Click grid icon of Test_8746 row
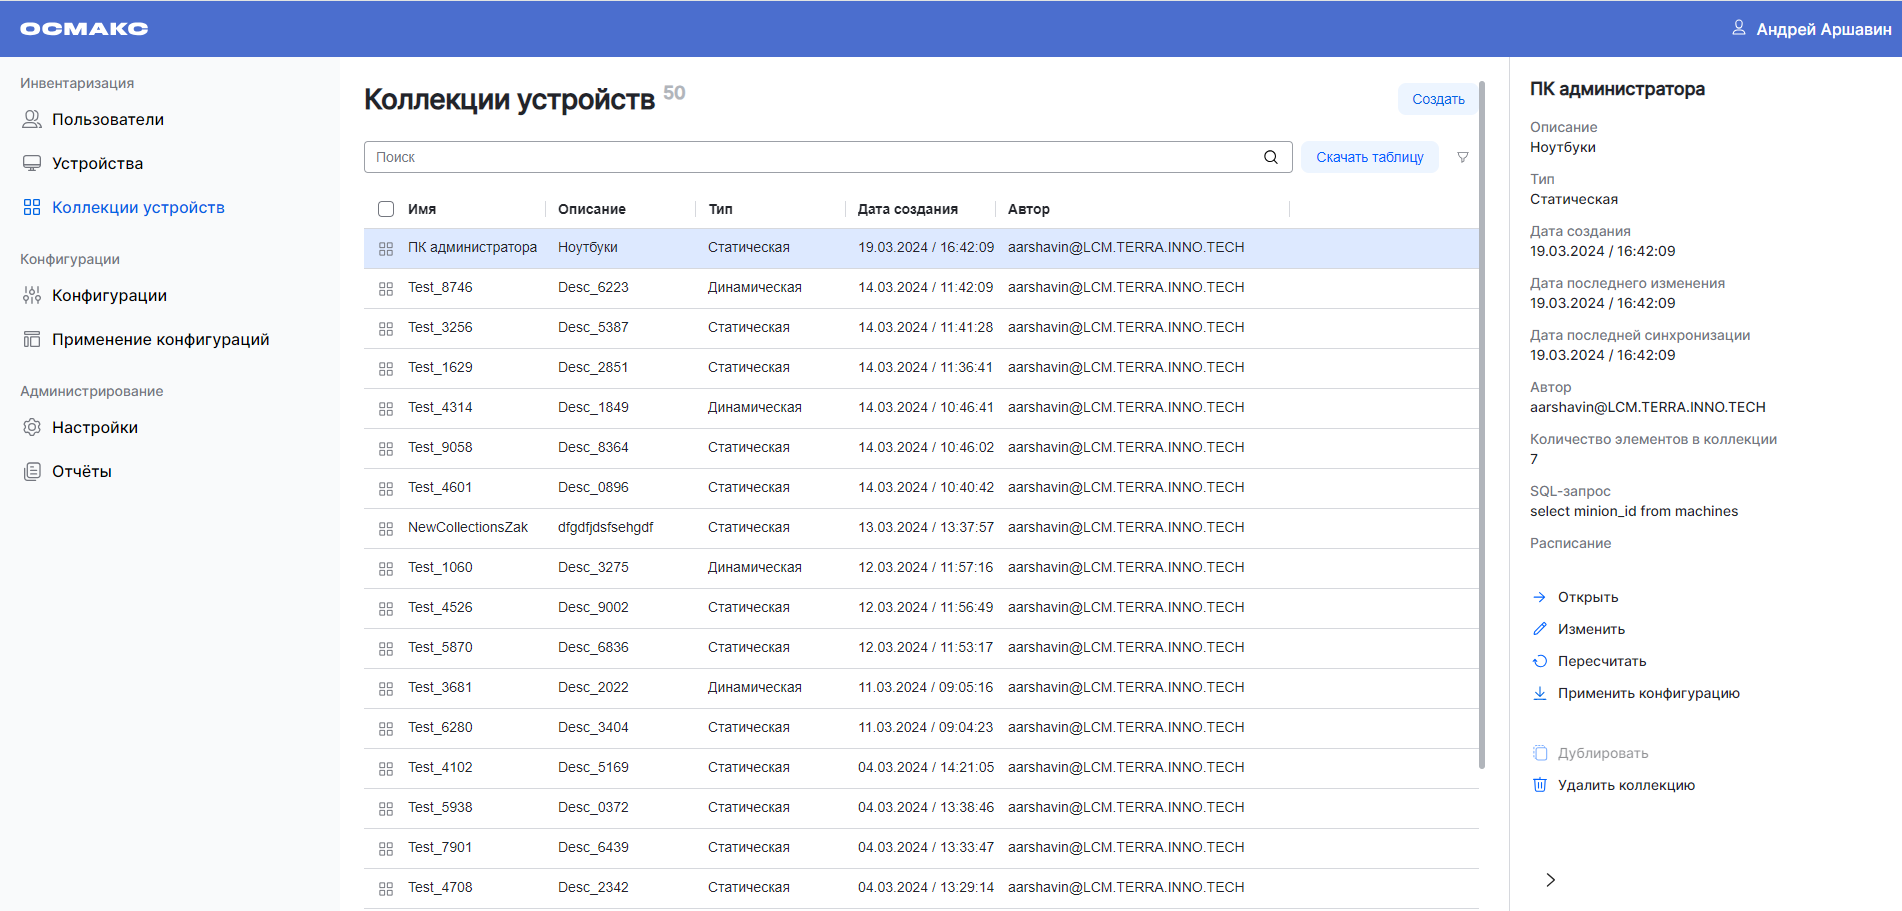Viewport: 1902px width, 911px height. tap(386, 288)
